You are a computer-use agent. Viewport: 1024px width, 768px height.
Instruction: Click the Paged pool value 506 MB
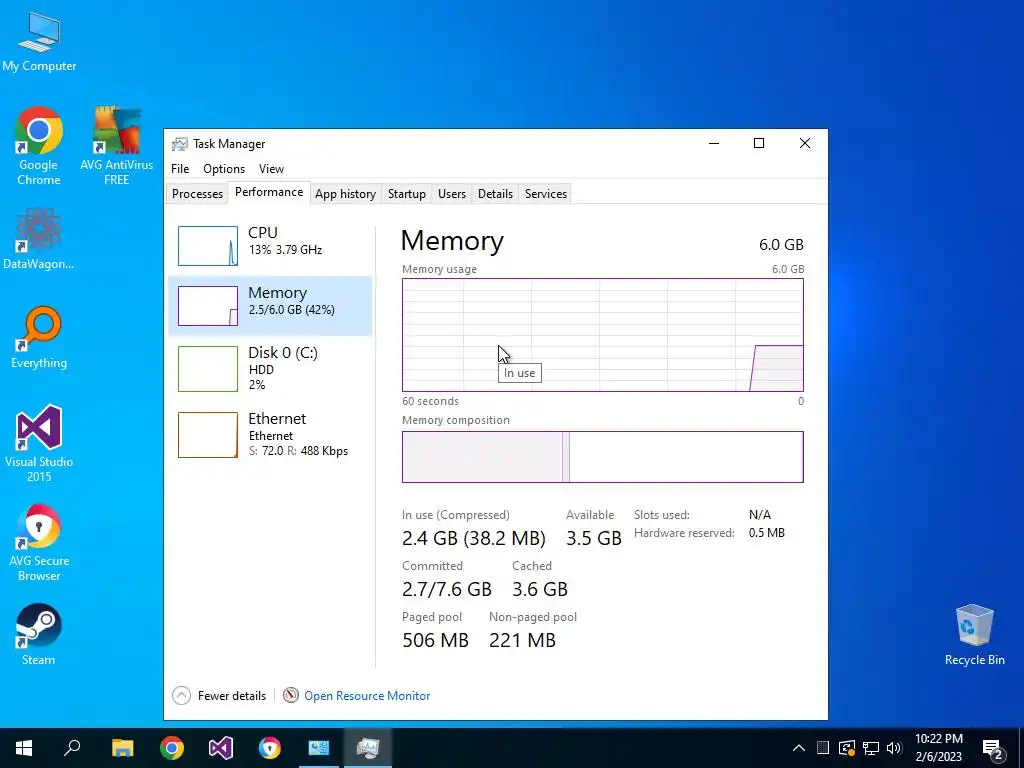[436, 640]
